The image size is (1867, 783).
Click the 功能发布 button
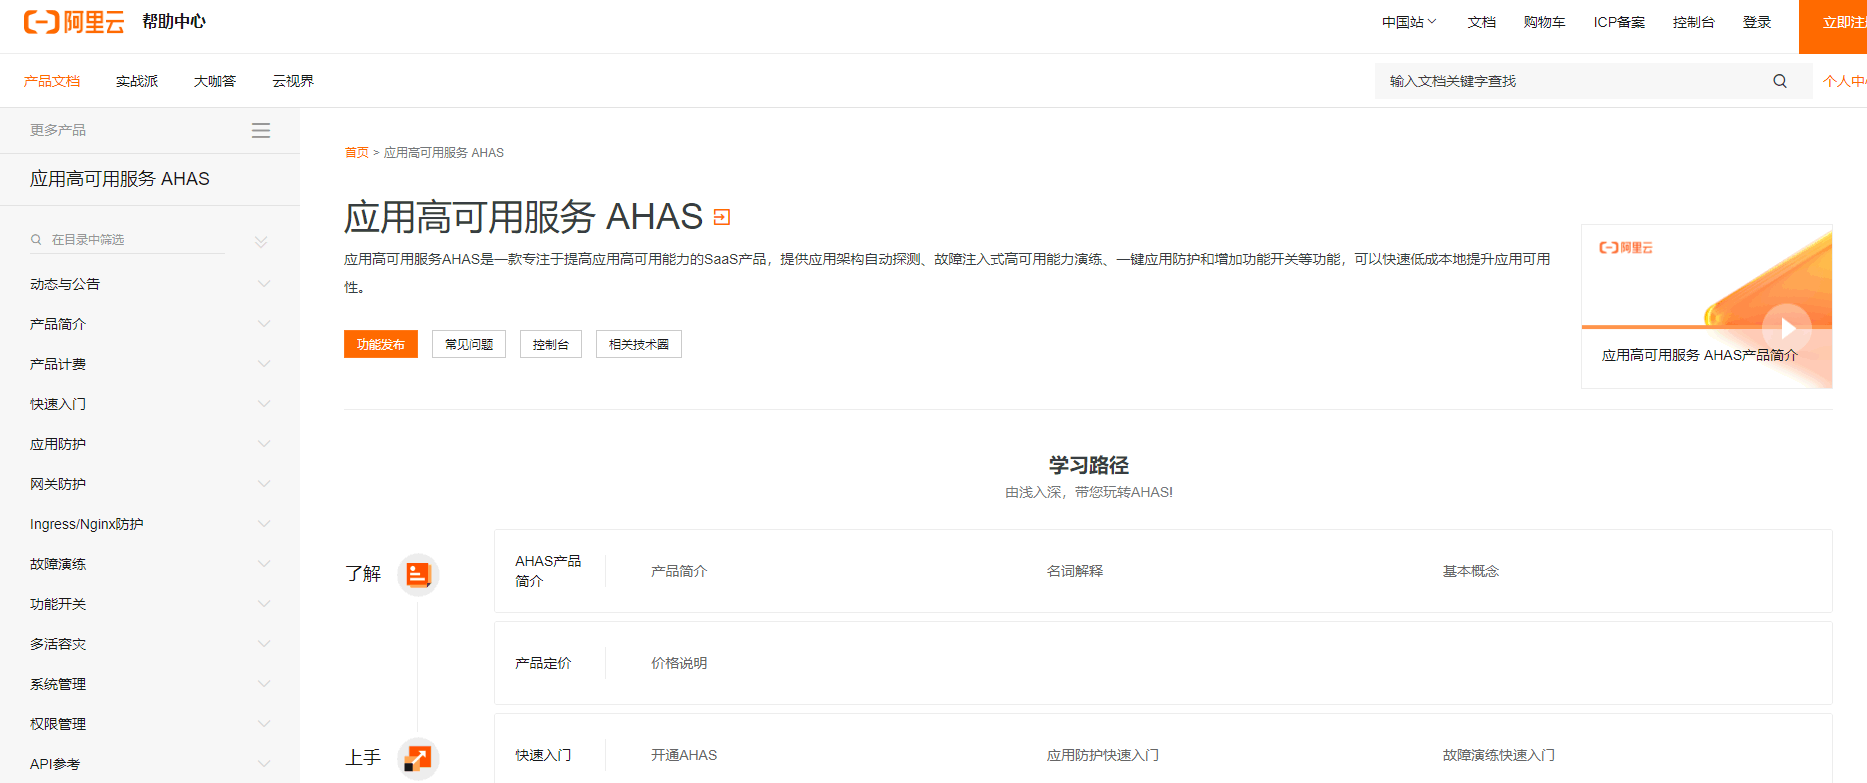click(x=381, y=344)
